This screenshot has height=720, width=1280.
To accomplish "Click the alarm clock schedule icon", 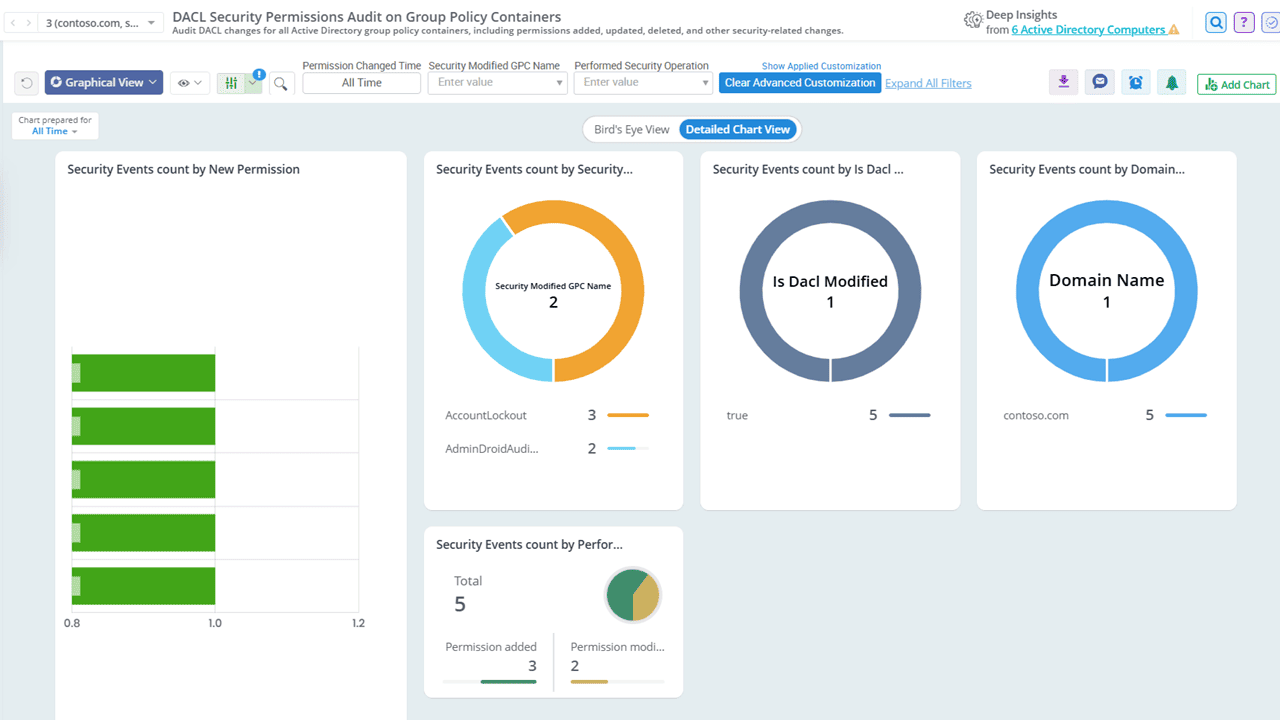I will (x=1136, y=83).
